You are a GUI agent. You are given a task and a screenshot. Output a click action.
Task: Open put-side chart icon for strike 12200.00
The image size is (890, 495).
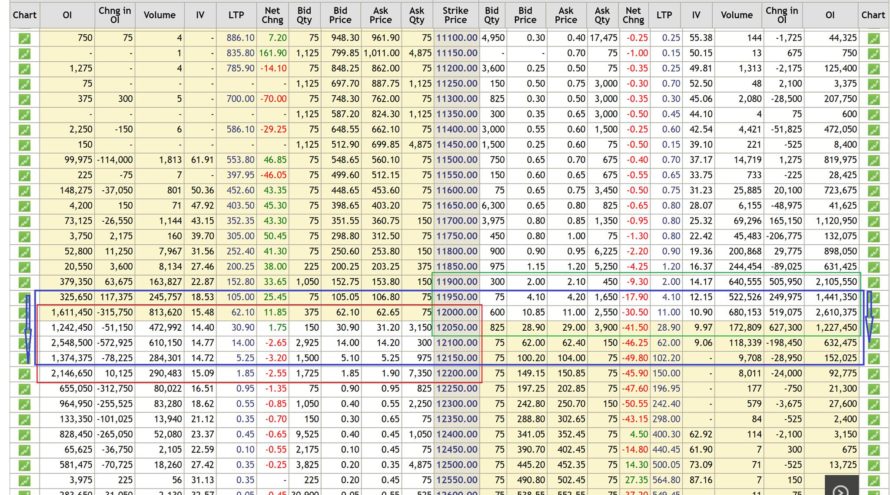[x=874, y=374]
